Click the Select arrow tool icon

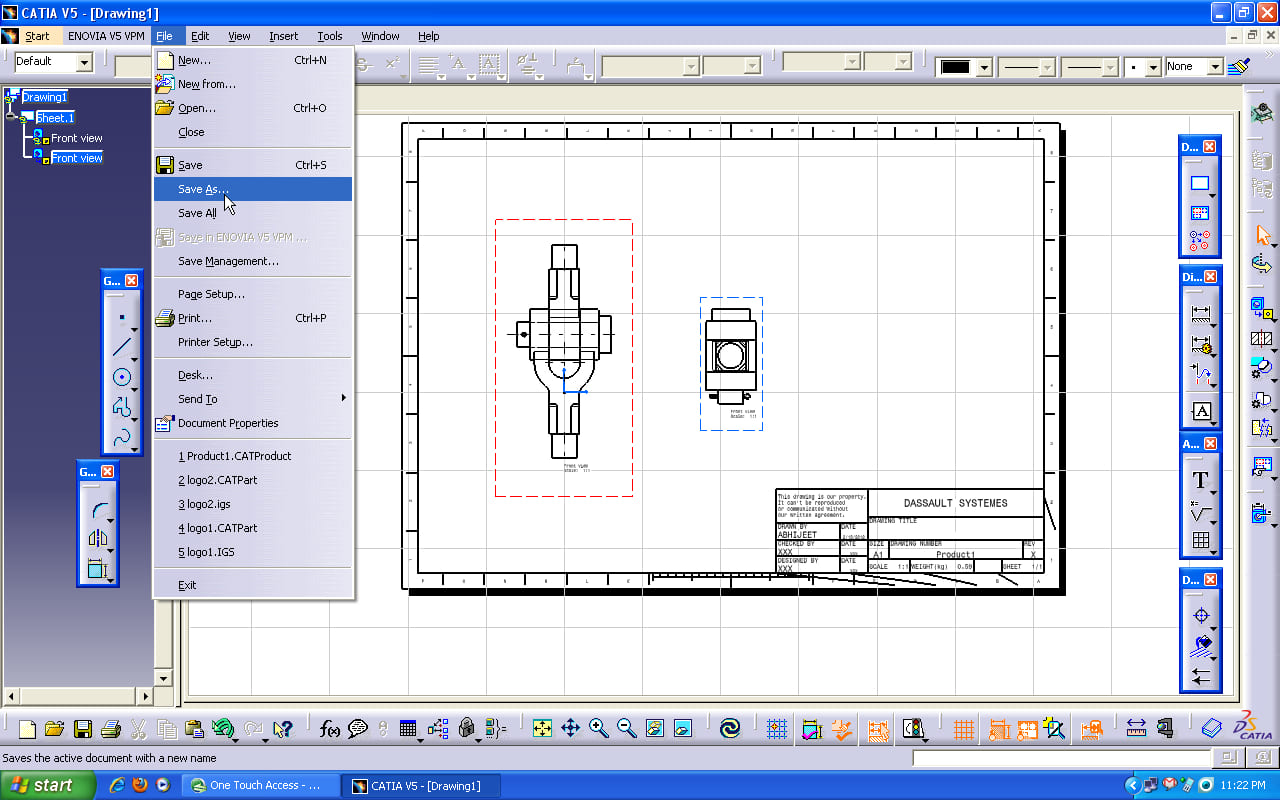1263,235
